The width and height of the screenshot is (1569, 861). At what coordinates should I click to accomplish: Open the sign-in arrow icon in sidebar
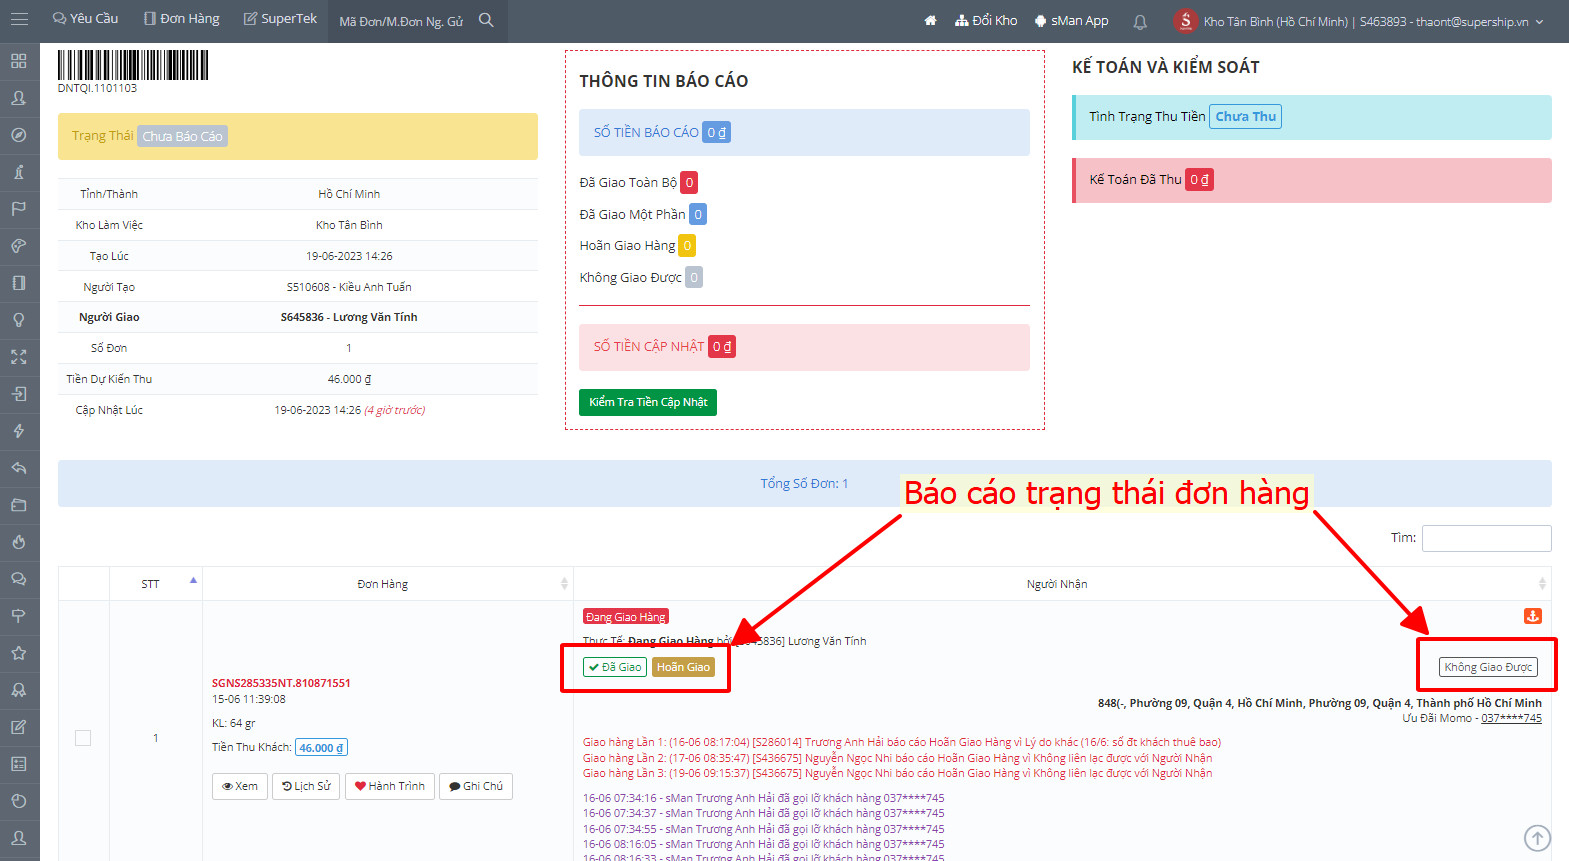pyautogui.click(x=19, y=394)
